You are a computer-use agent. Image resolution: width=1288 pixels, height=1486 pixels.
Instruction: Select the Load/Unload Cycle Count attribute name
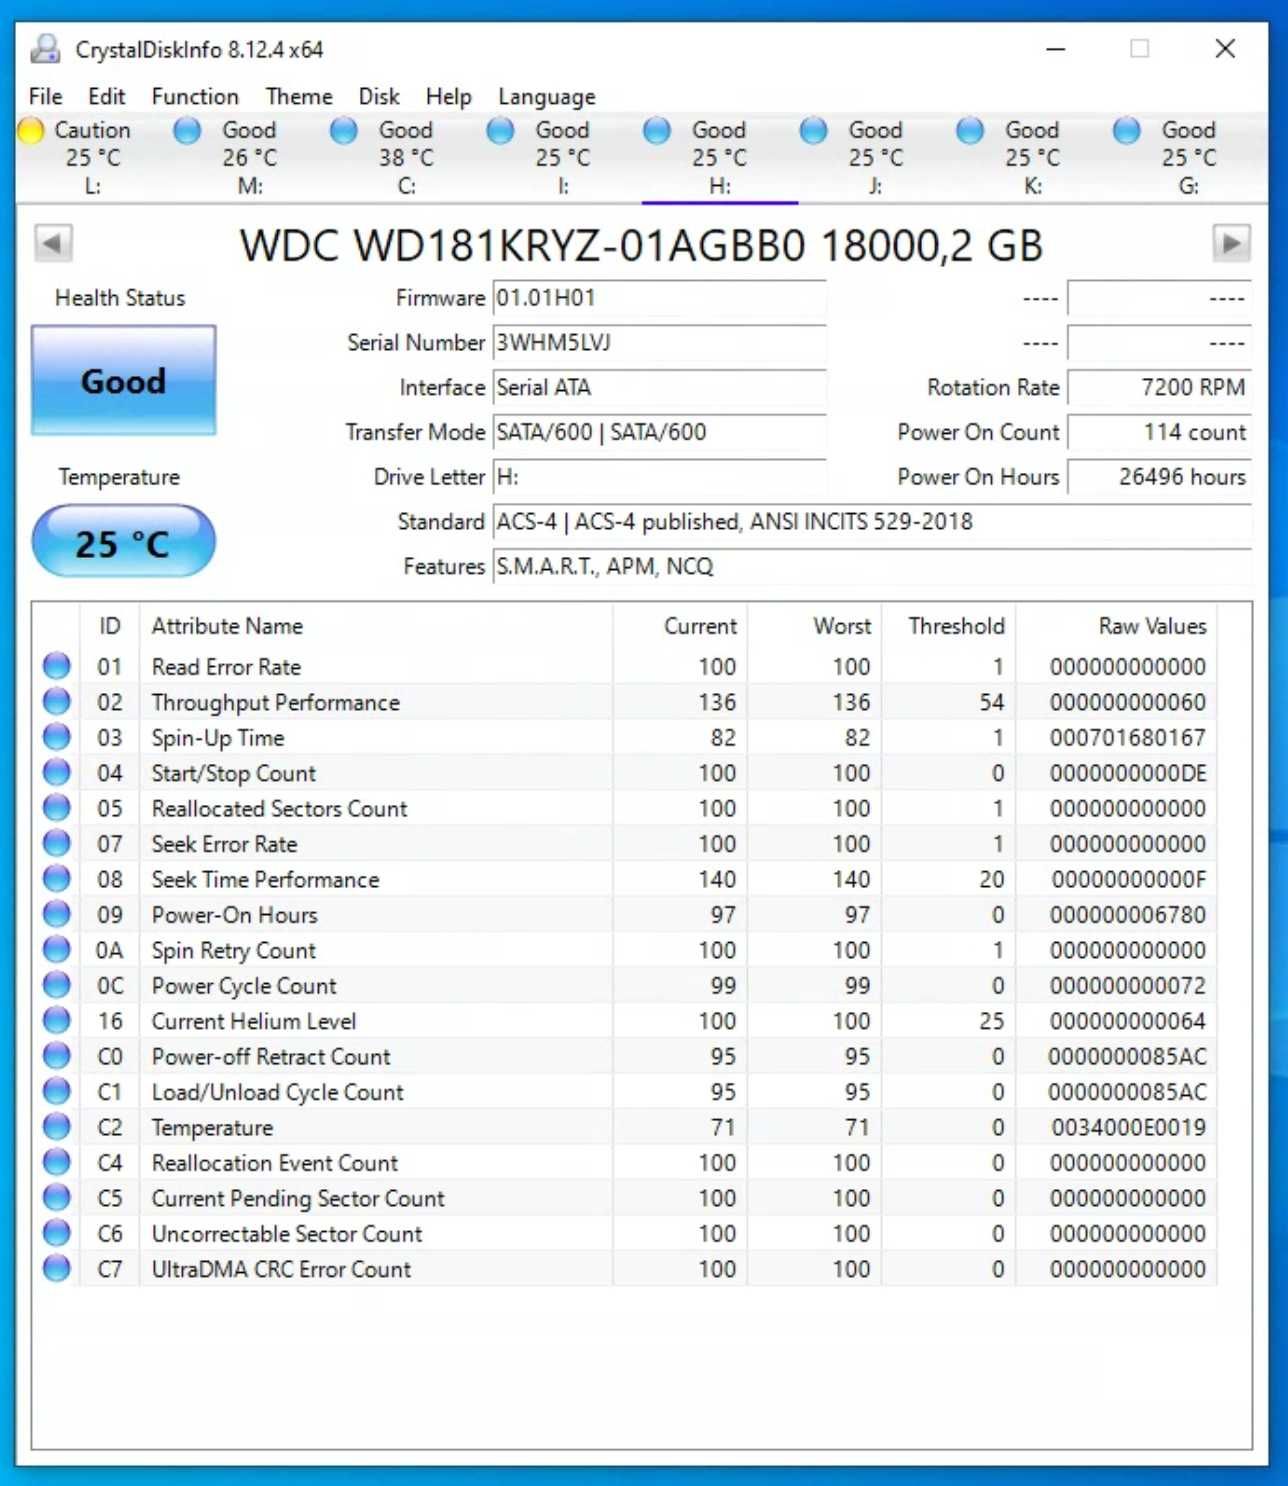tap(278, 1092)
